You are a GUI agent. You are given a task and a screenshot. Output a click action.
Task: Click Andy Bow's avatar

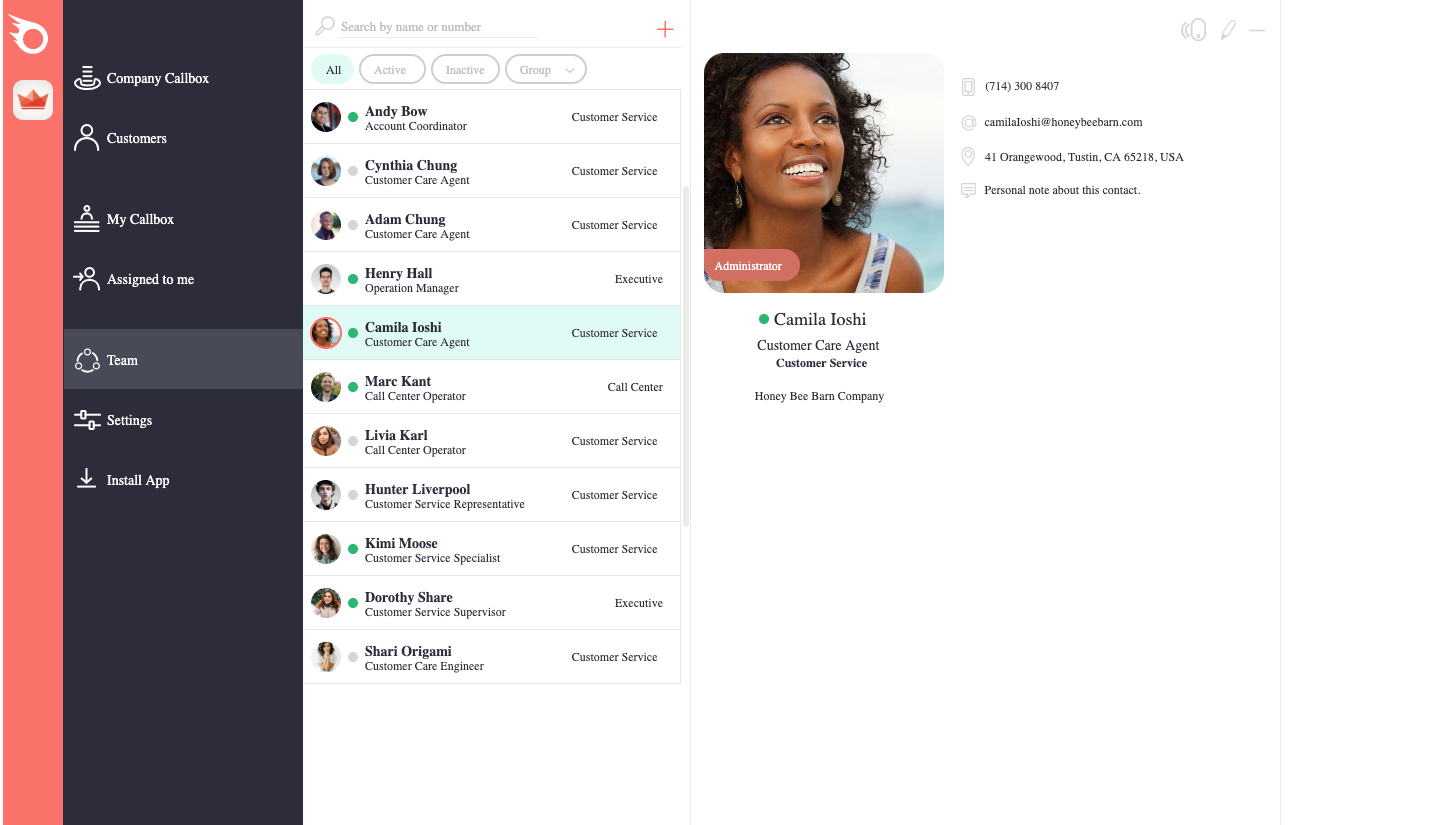[326, 117]
